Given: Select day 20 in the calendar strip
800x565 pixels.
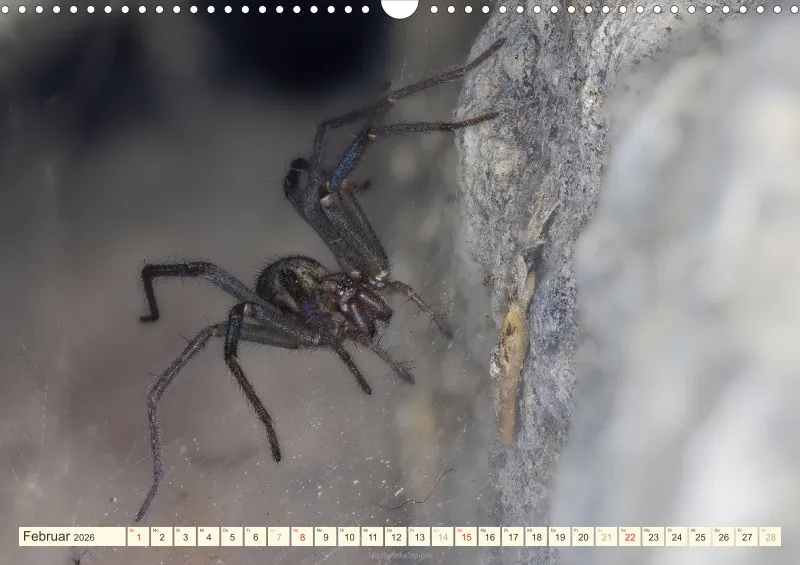Looking at the screenshot, I should click(583, 536).
